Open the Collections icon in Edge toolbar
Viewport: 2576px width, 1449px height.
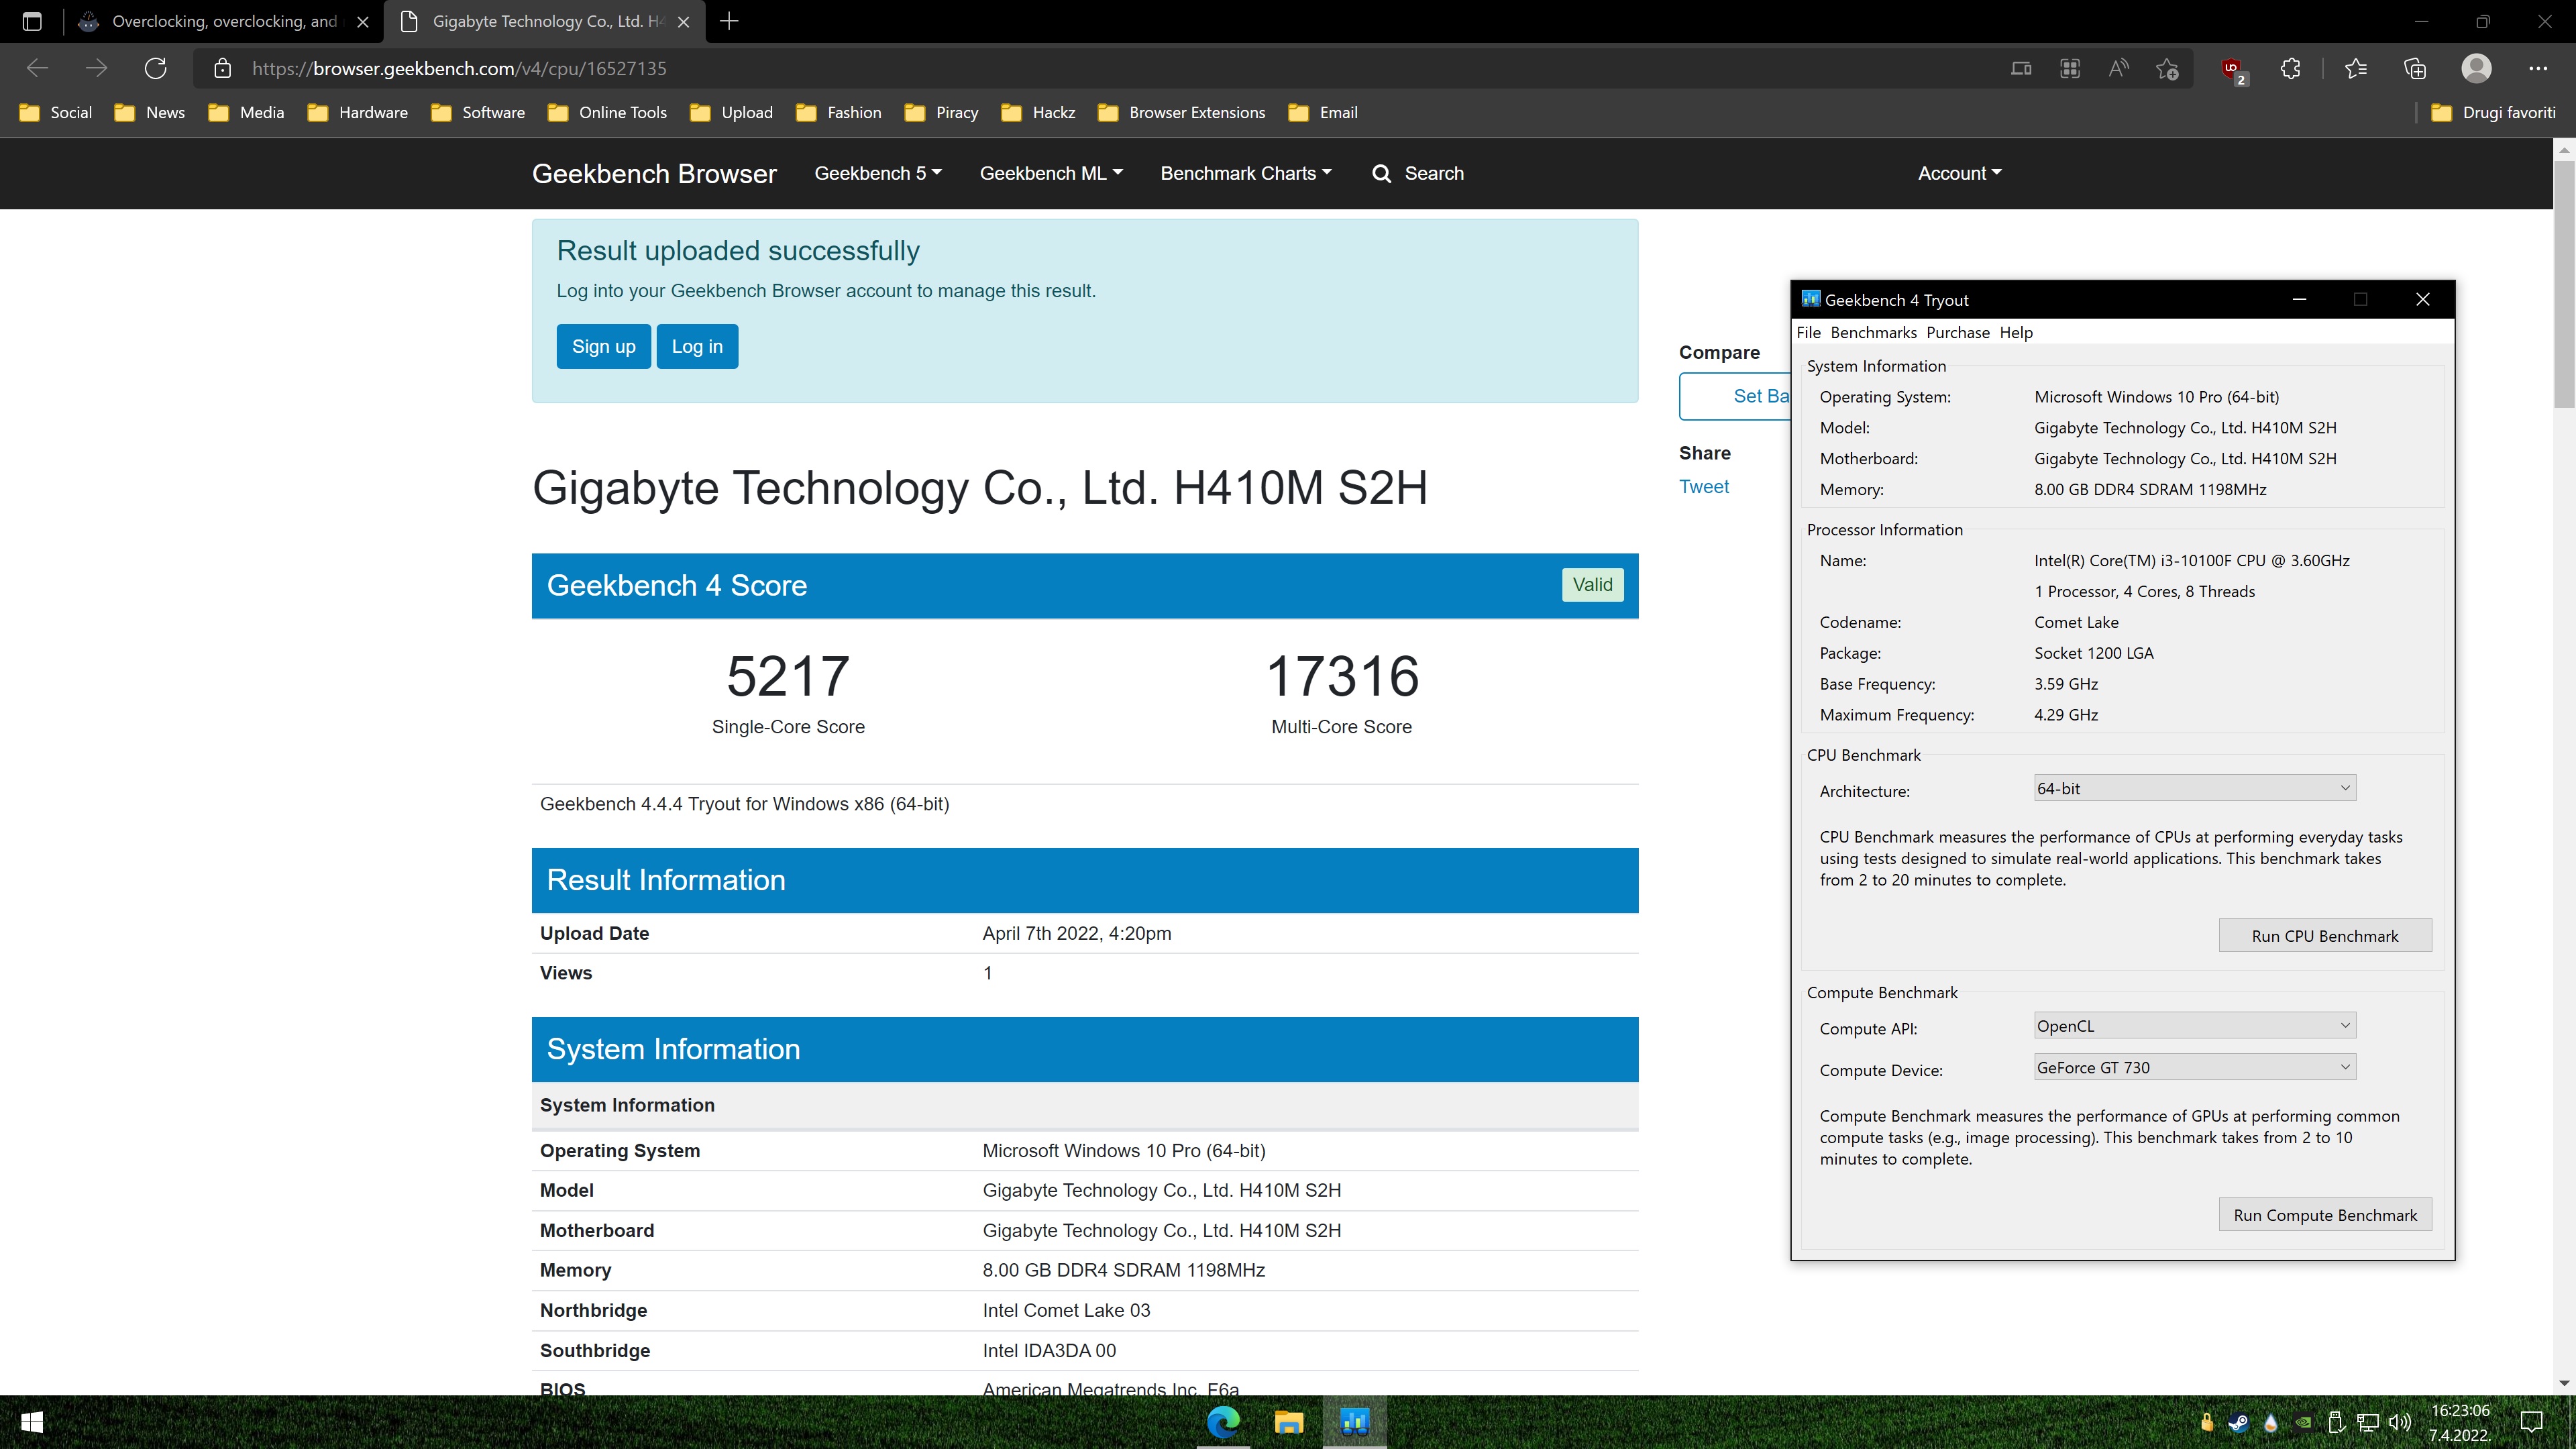(x=2414, y=68)
